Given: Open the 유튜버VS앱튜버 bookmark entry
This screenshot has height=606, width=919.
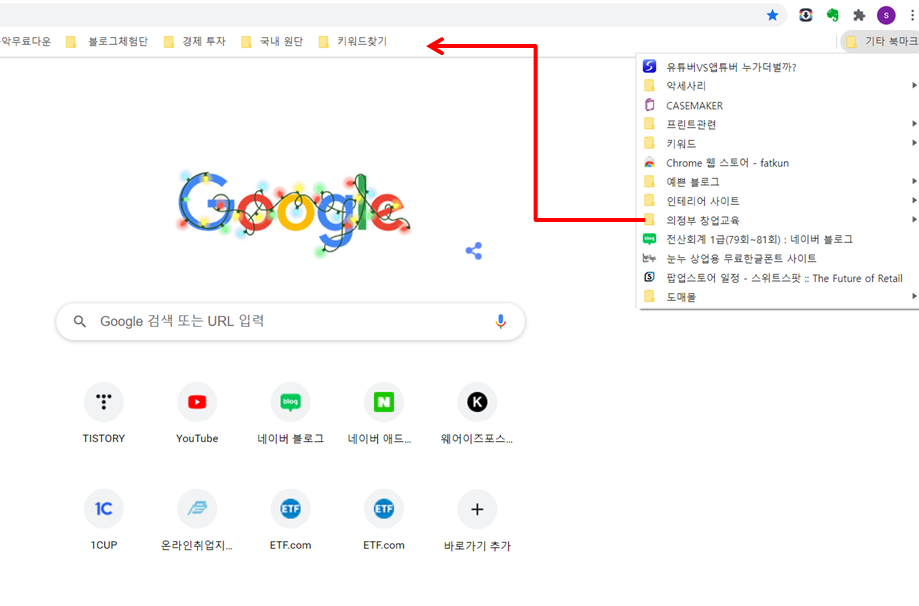Looking at the screenshot, I should tap(778, 67).
